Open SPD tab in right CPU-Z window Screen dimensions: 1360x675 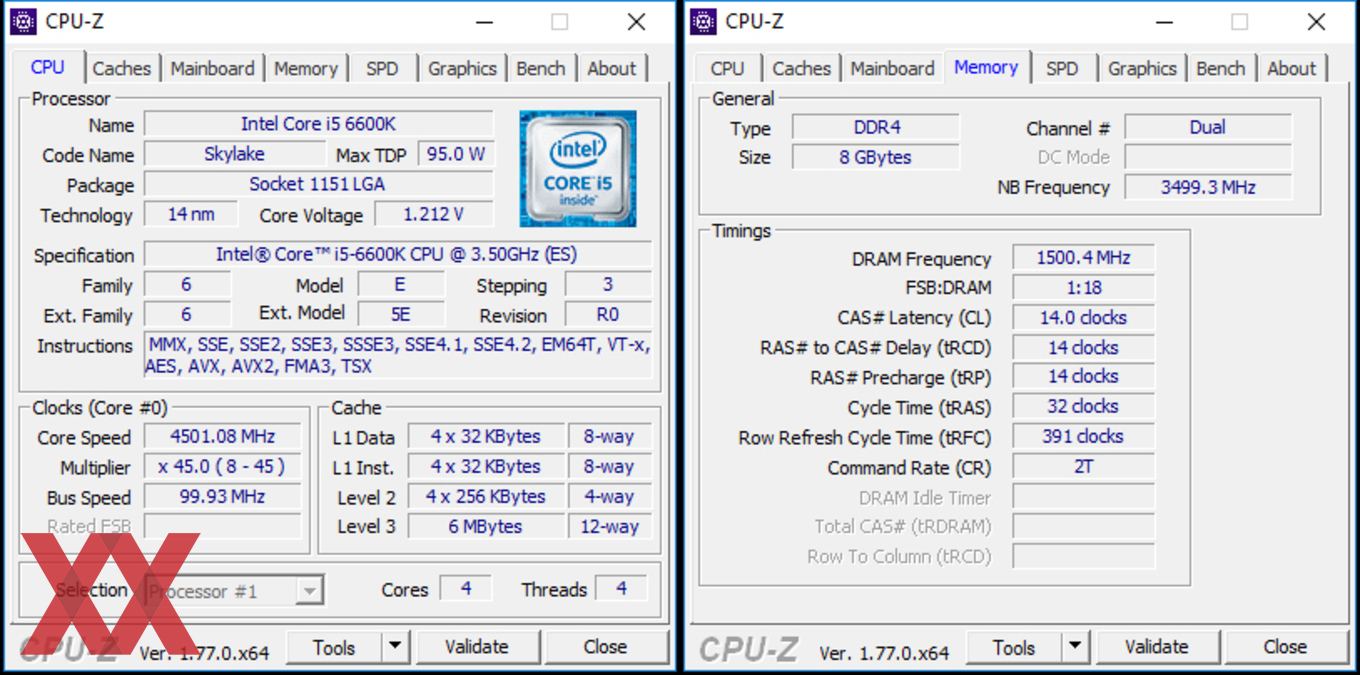click(1062, 69)
